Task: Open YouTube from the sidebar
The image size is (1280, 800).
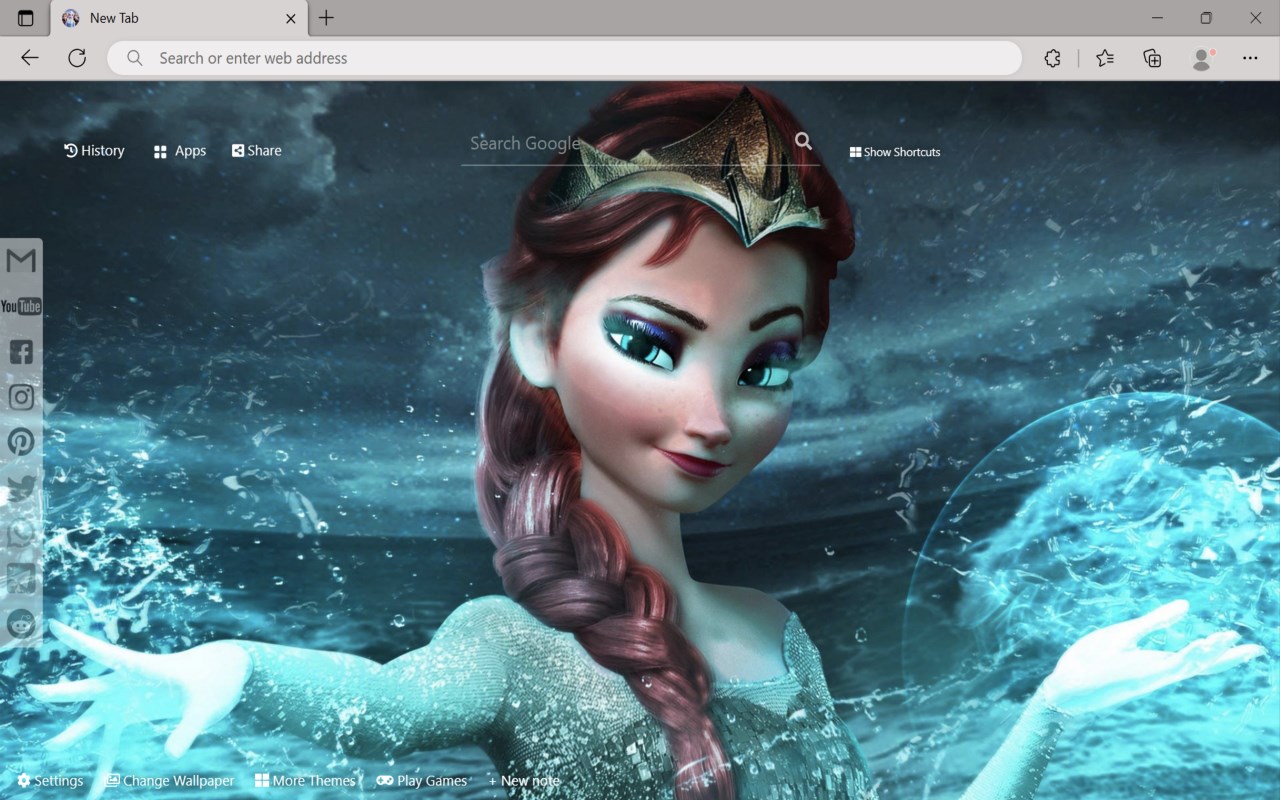Action: (x=21, y=306)
